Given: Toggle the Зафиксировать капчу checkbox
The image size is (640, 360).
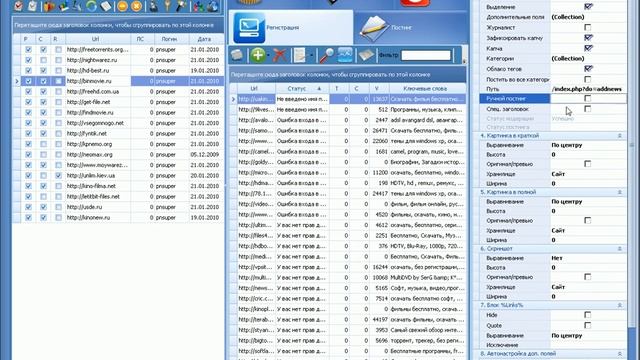Looking at the screenshot, I should click(588, 38).
